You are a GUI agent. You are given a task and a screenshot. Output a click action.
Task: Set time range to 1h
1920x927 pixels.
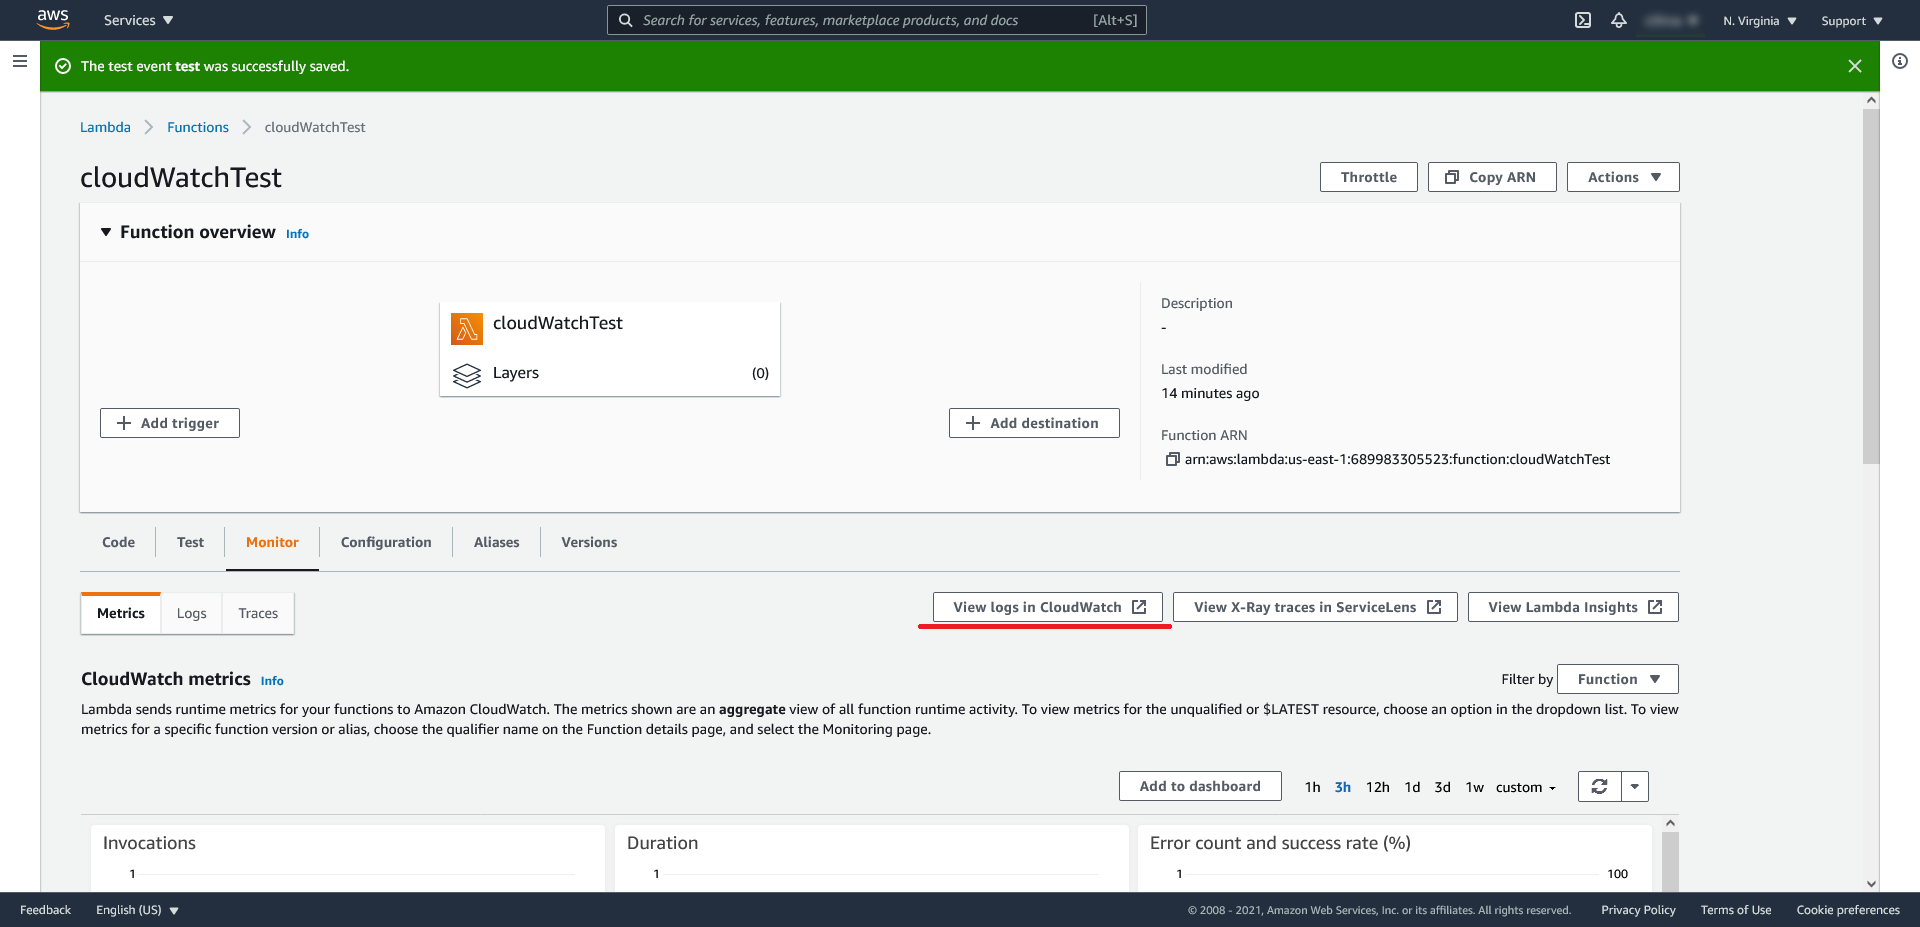[x=1313, y=787]
